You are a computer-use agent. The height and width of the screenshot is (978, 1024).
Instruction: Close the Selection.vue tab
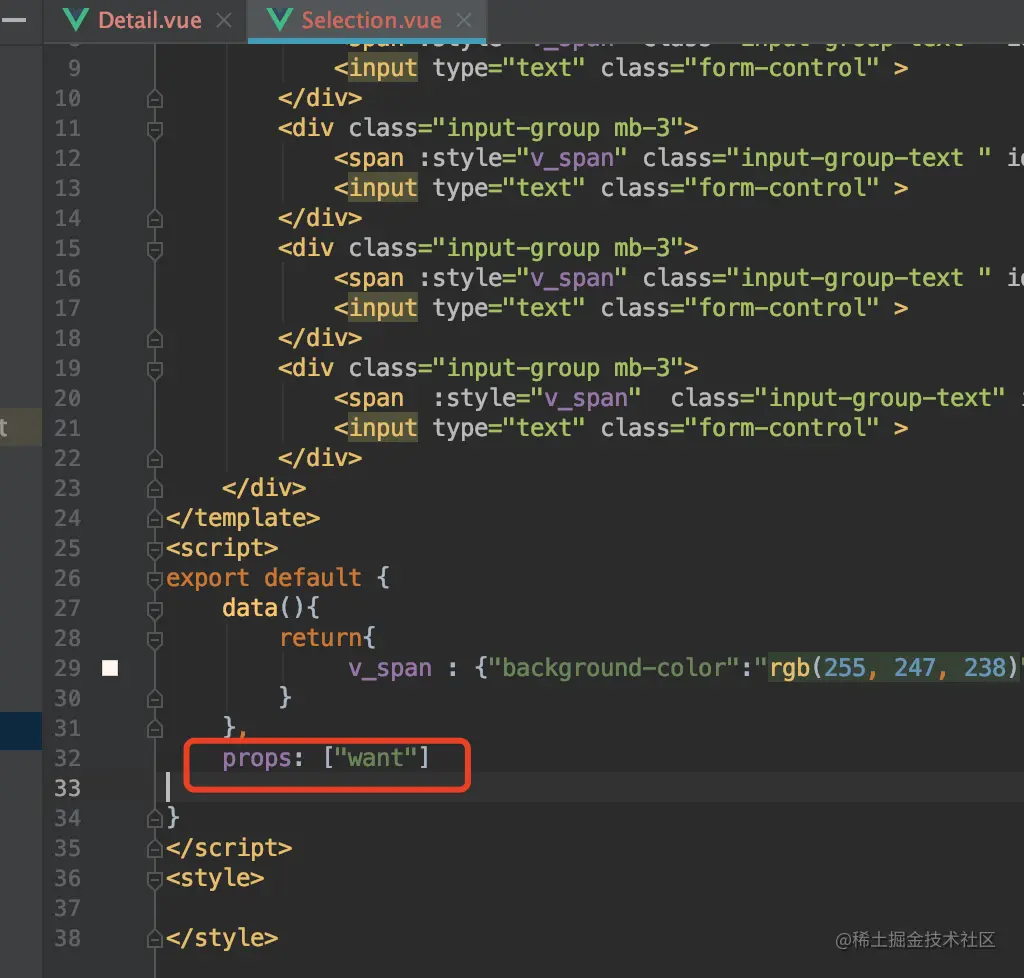coord(464,21)
